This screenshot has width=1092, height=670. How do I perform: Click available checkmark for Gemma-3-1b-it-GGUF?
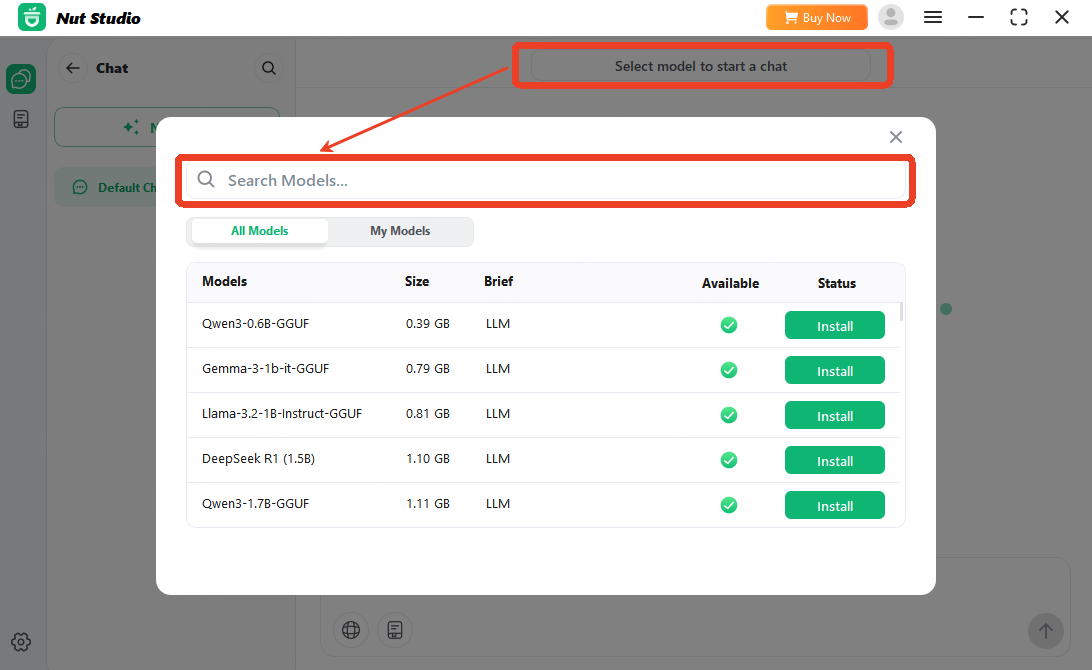point(729,371)
